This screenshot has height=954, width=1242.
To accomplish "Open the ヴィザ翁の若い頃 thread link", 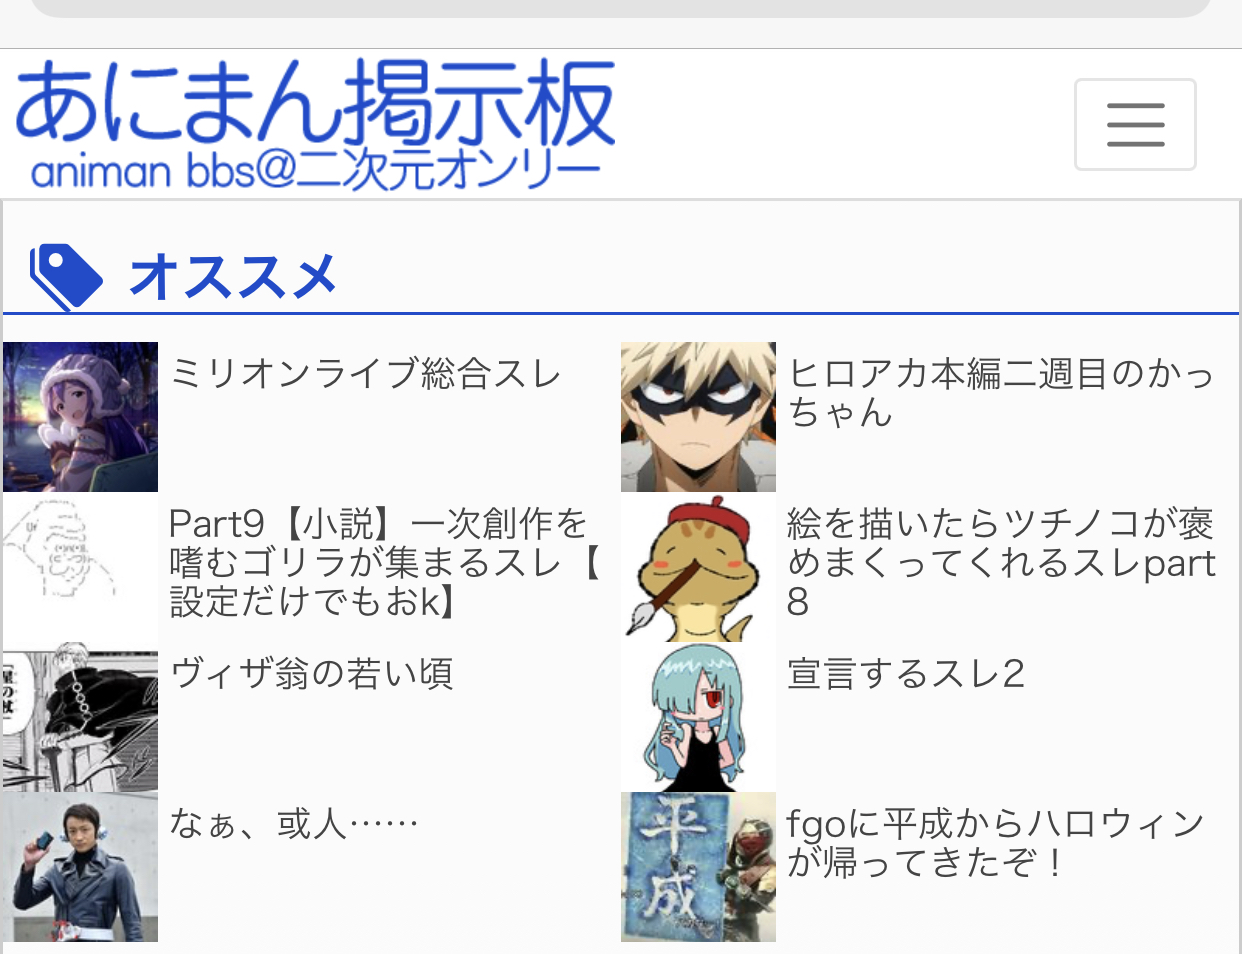I will 312,673.
